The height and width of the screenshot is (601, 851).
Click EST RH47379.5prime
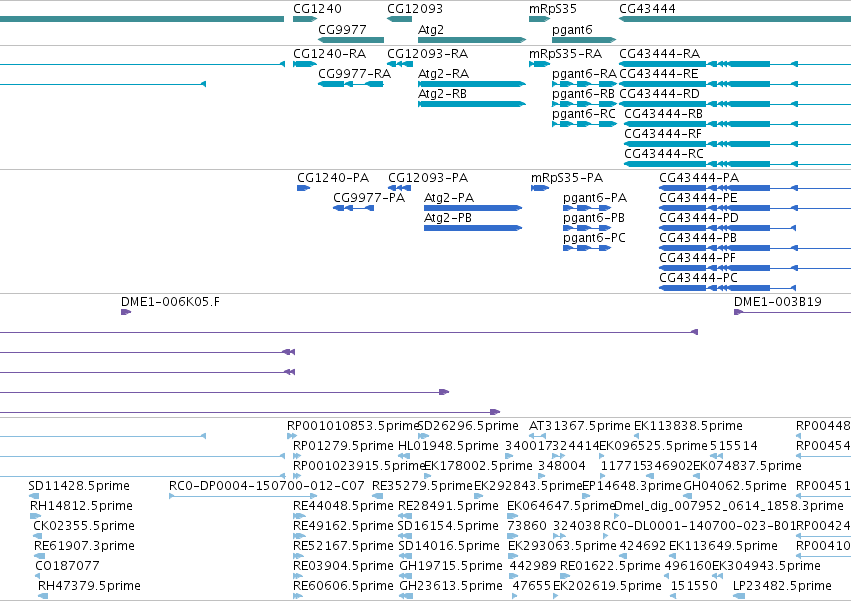90,586
